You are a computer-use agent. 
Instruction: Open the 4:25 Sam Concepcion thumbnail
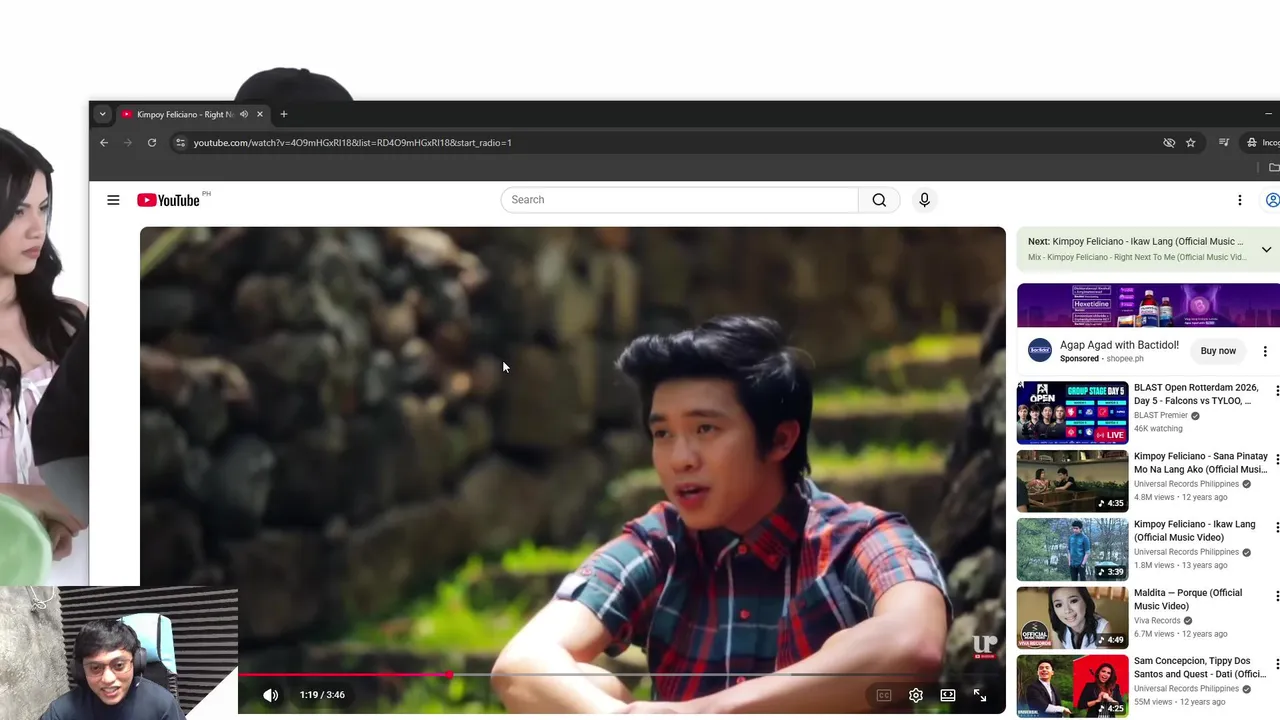pos(1072,685)
